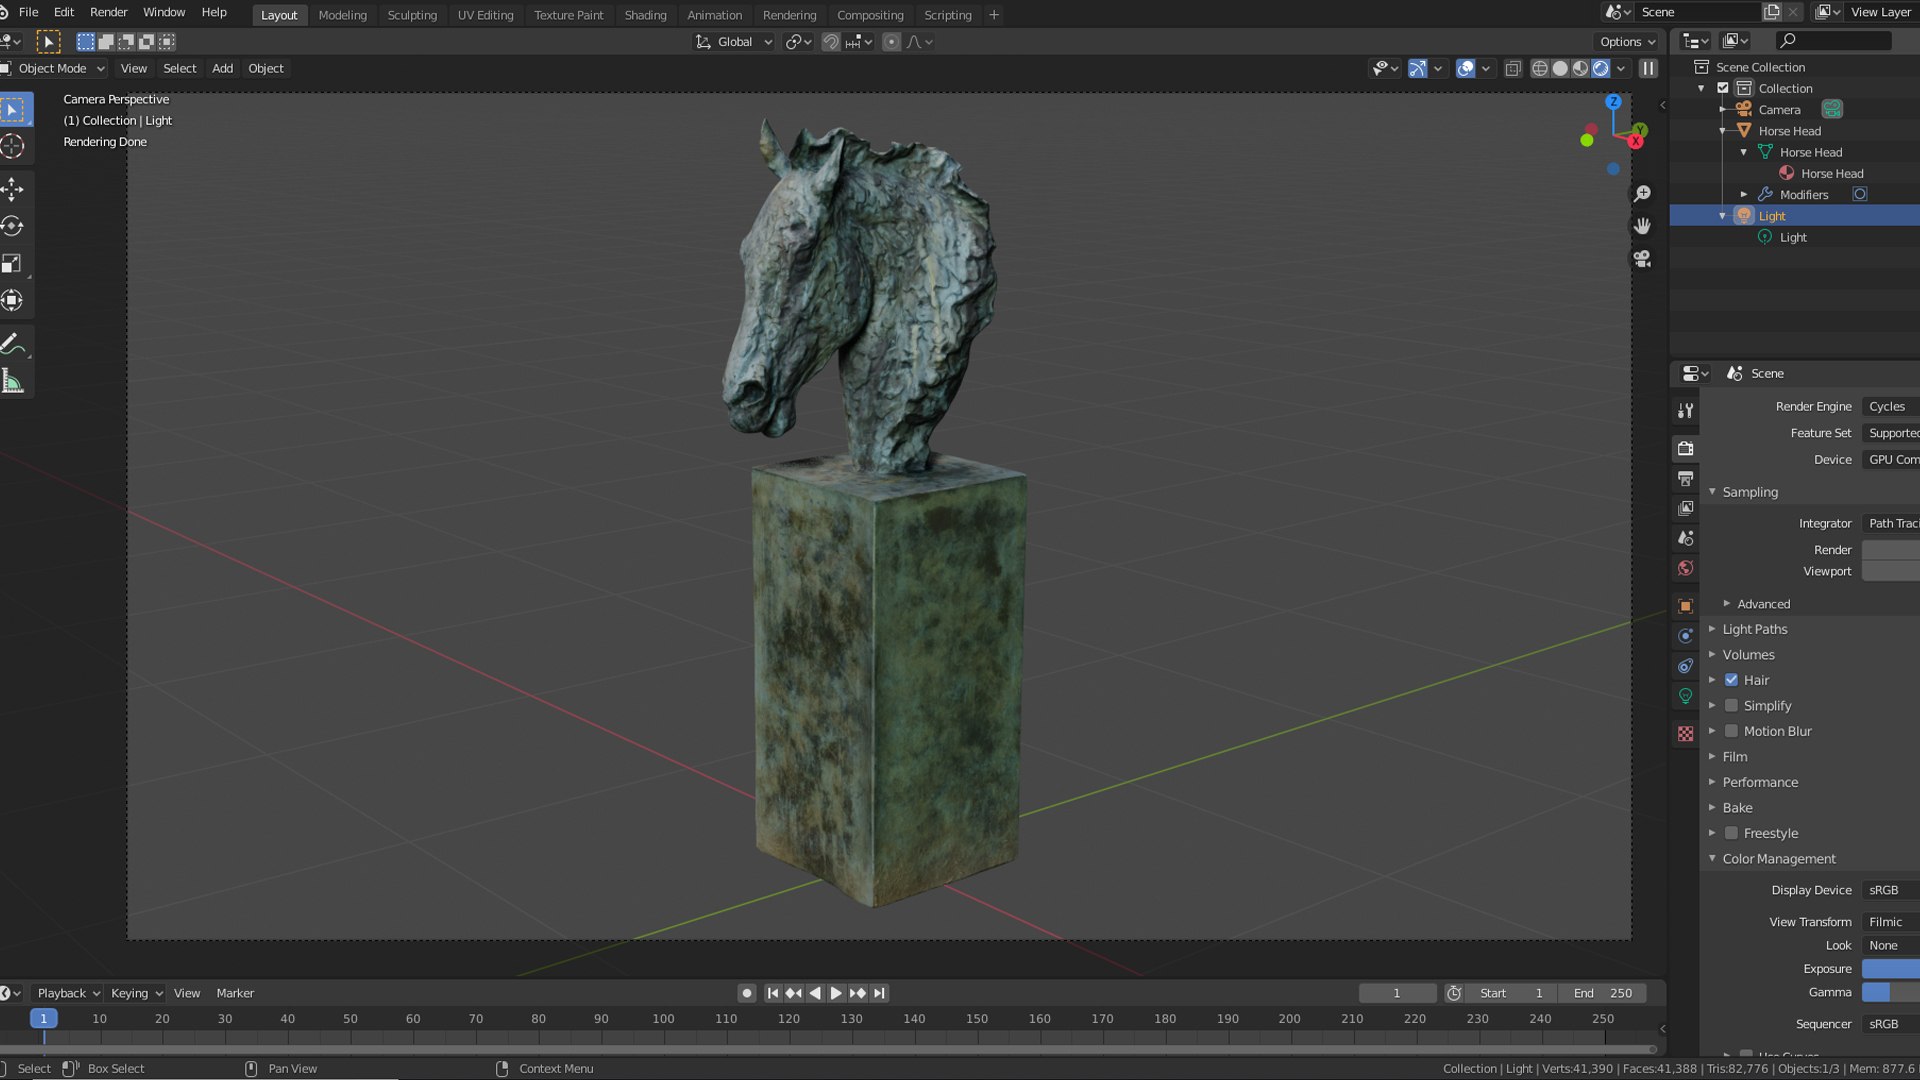Open the World properties tab

coord(1686,568)
